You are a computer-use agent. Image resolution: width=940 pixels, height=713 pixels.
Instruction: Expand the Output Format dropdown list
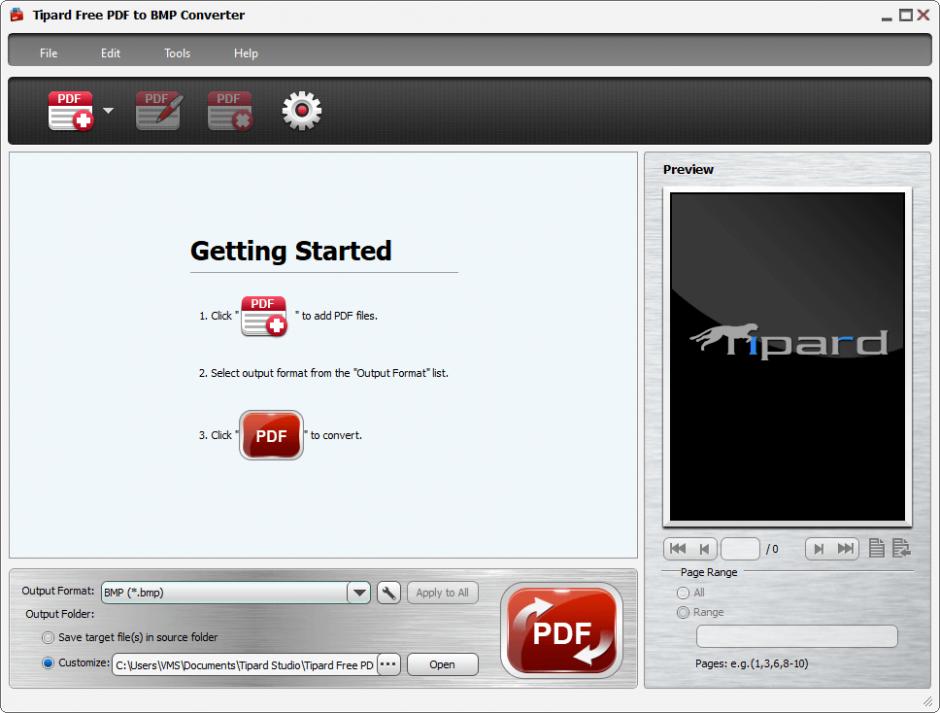pos(359,592)
